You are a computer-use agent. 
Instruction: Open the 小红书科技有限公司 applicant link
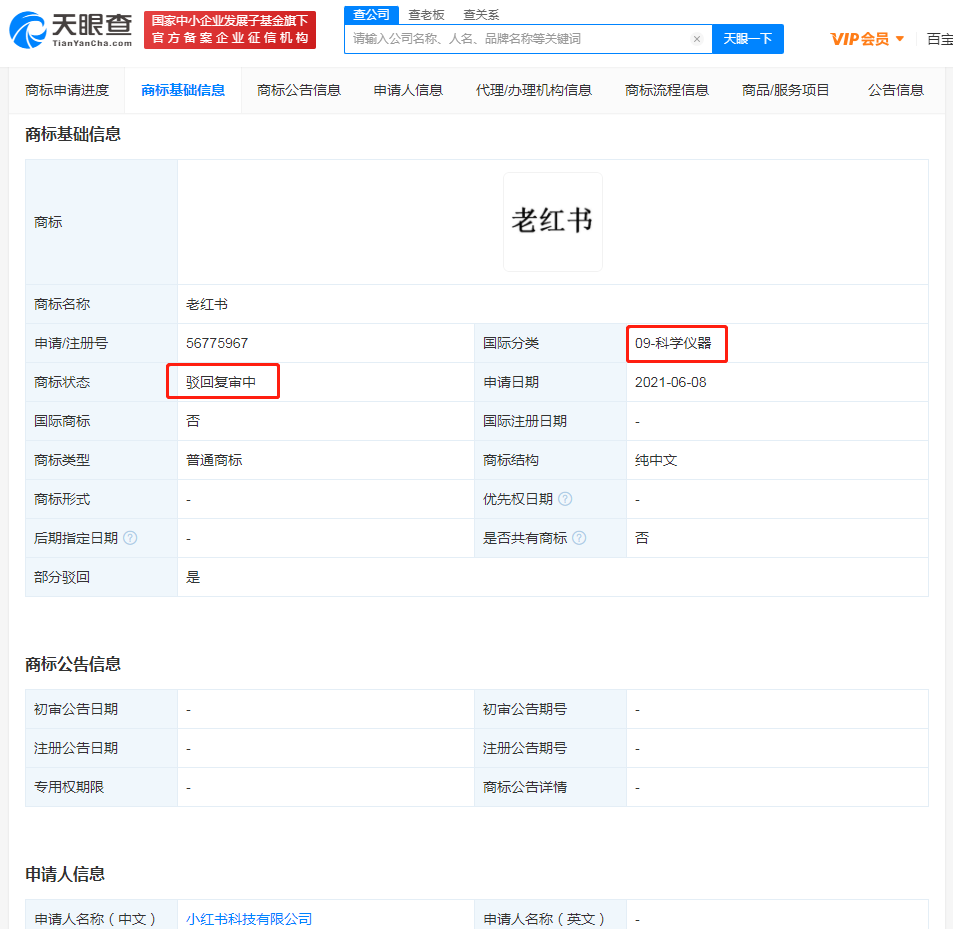pos(249,918)
